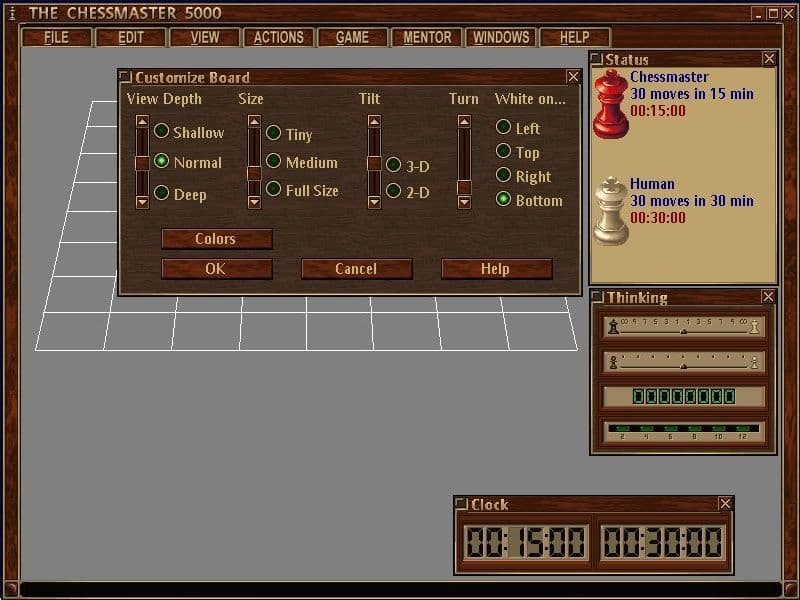
Task: Close the Status window
Action: [x=769, y=59]
